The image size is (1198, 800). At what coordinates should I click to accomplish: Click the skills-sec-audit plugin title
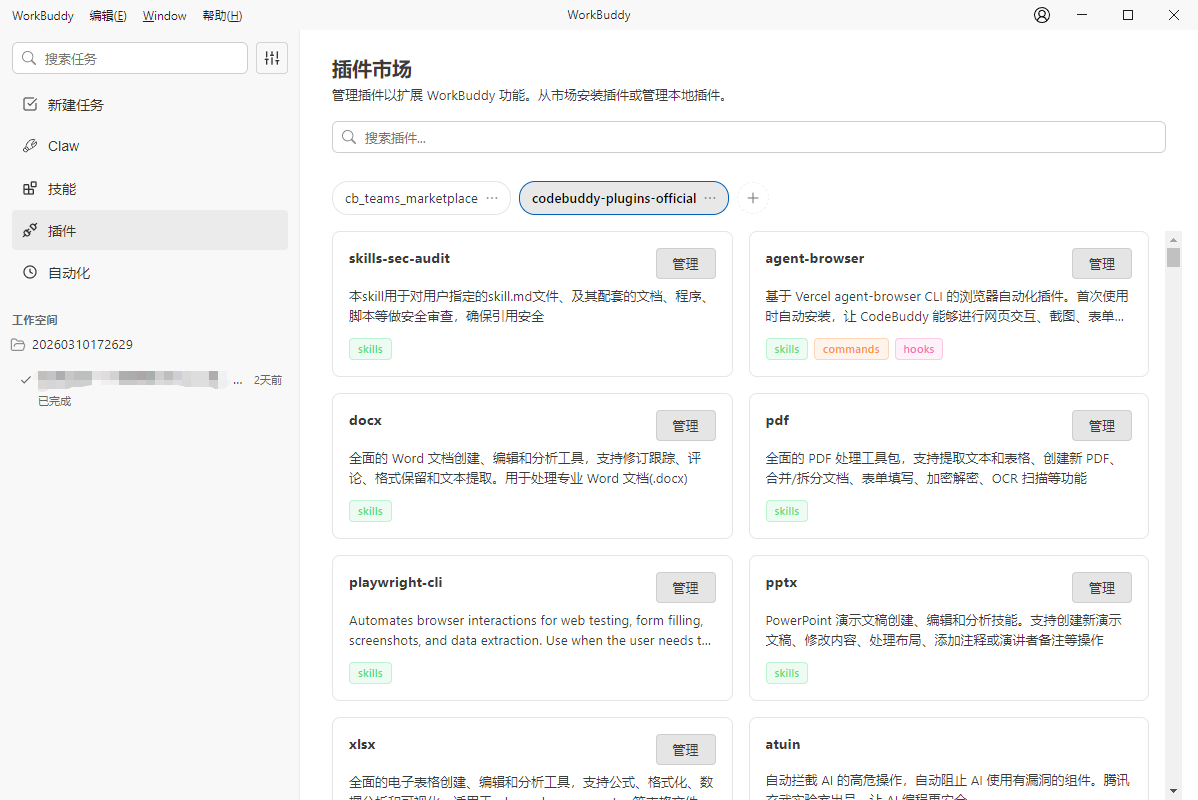[x=400, y=258]
